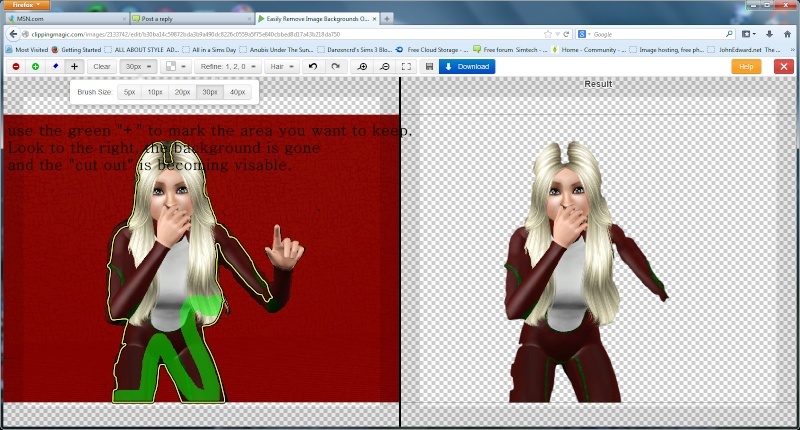The width and height of the screenshot is (800, 430).
Task: Click the blue Download button
Action: 467,66
